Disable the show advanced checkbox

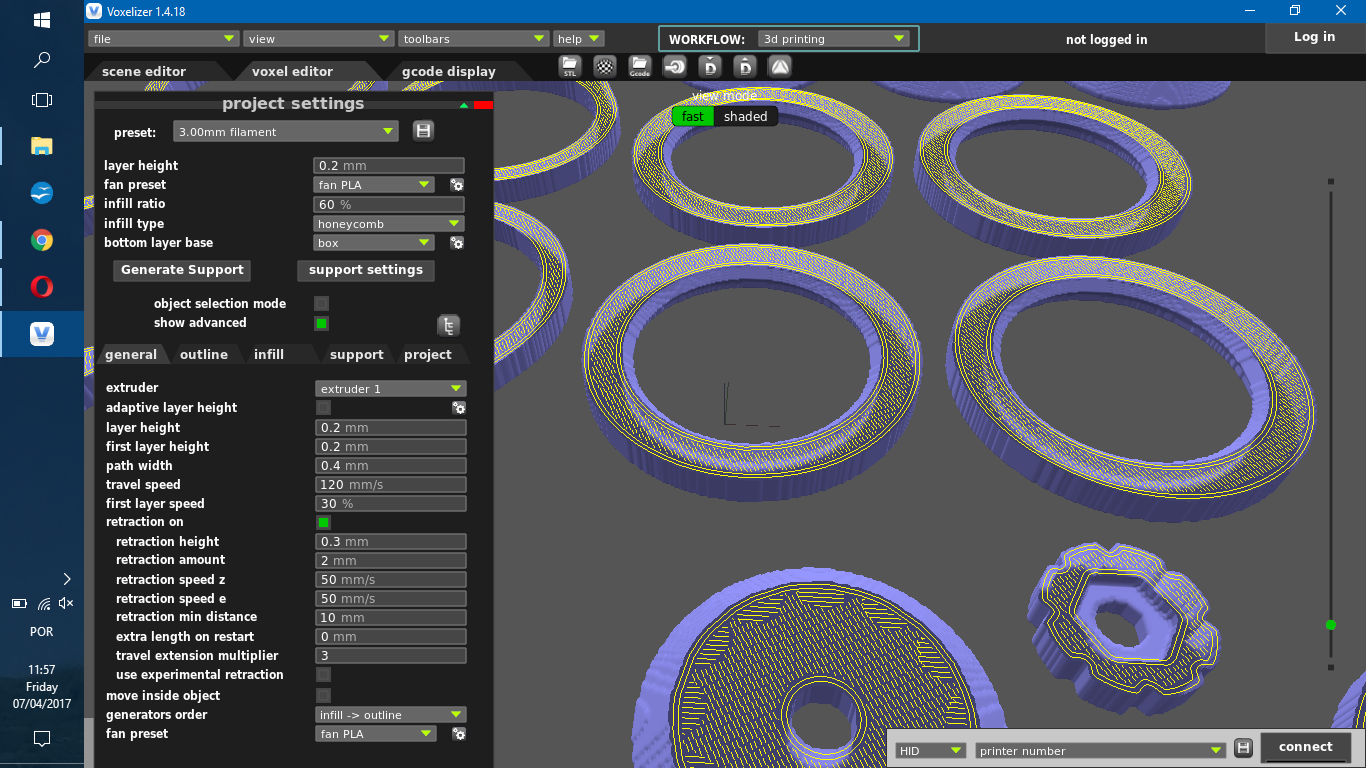321,323
